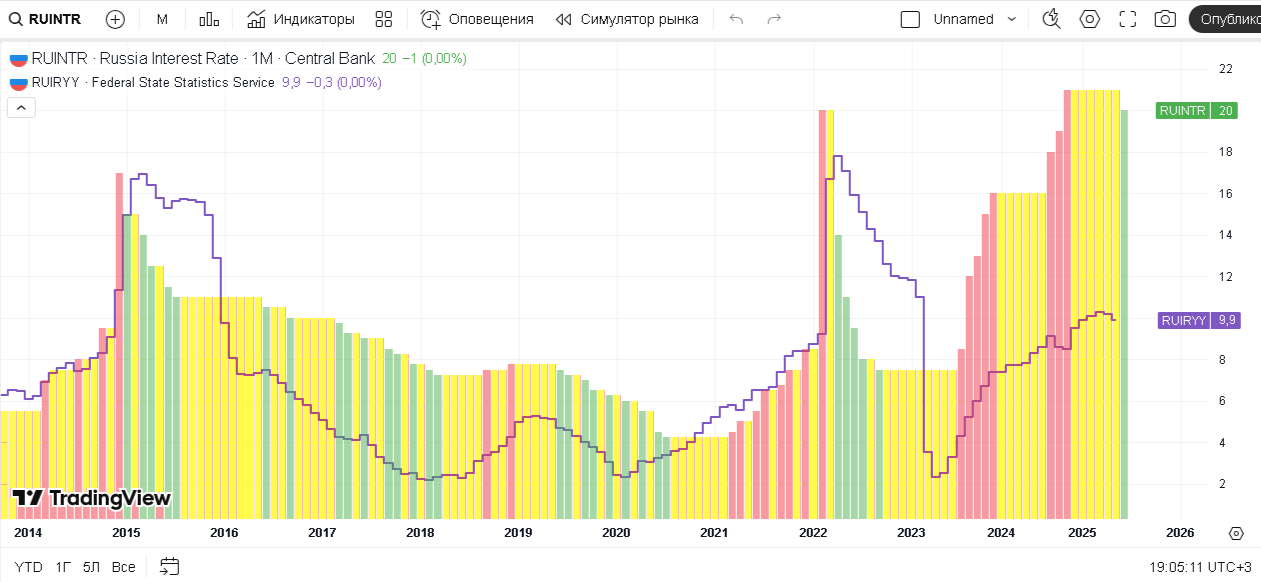This screenshot has height=582, width=1261.
Task: Open the M timeframe interval selector
Action: tap(162, 19)
